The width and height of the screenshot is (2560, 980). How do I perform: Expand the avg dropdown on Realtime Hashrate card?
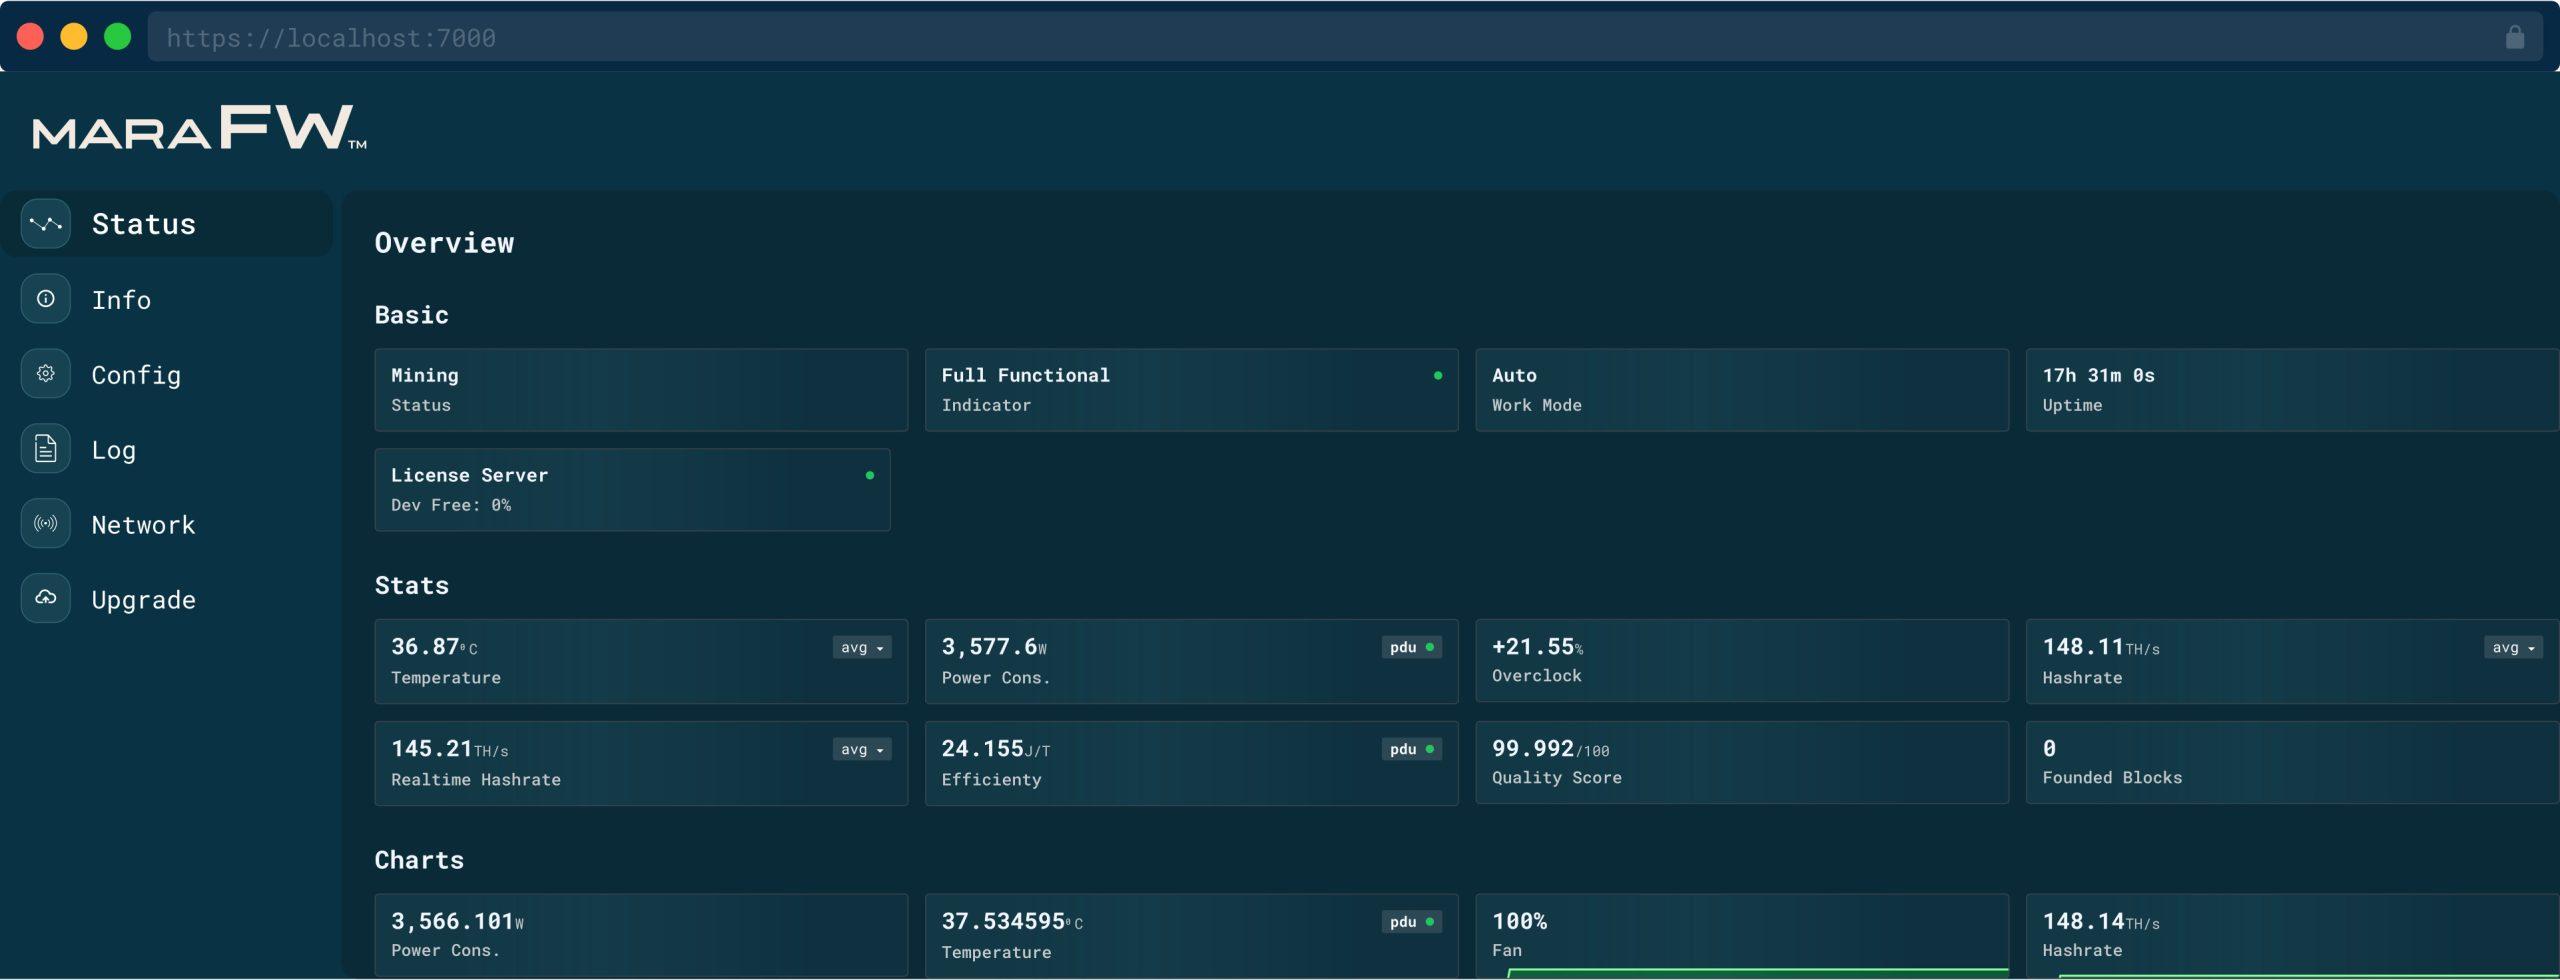tap(862, 750)
